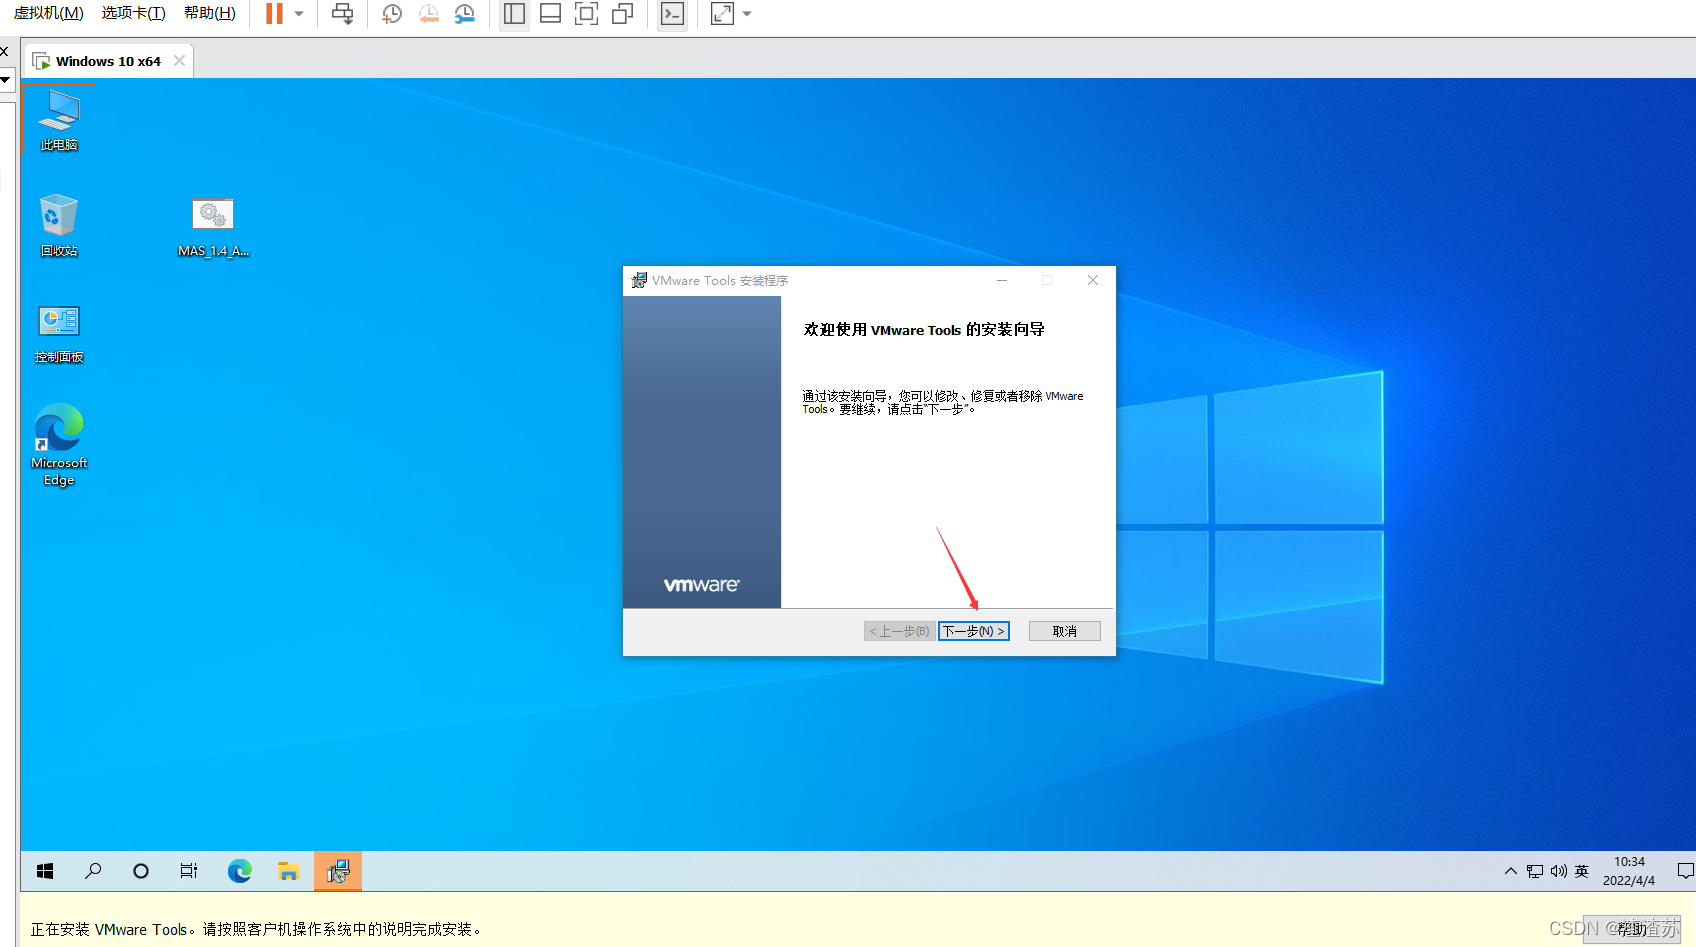Click 取消 in the VMware Tools wizard
The width and height of the screenshot is (1696, 947).
pos(1065,631)
